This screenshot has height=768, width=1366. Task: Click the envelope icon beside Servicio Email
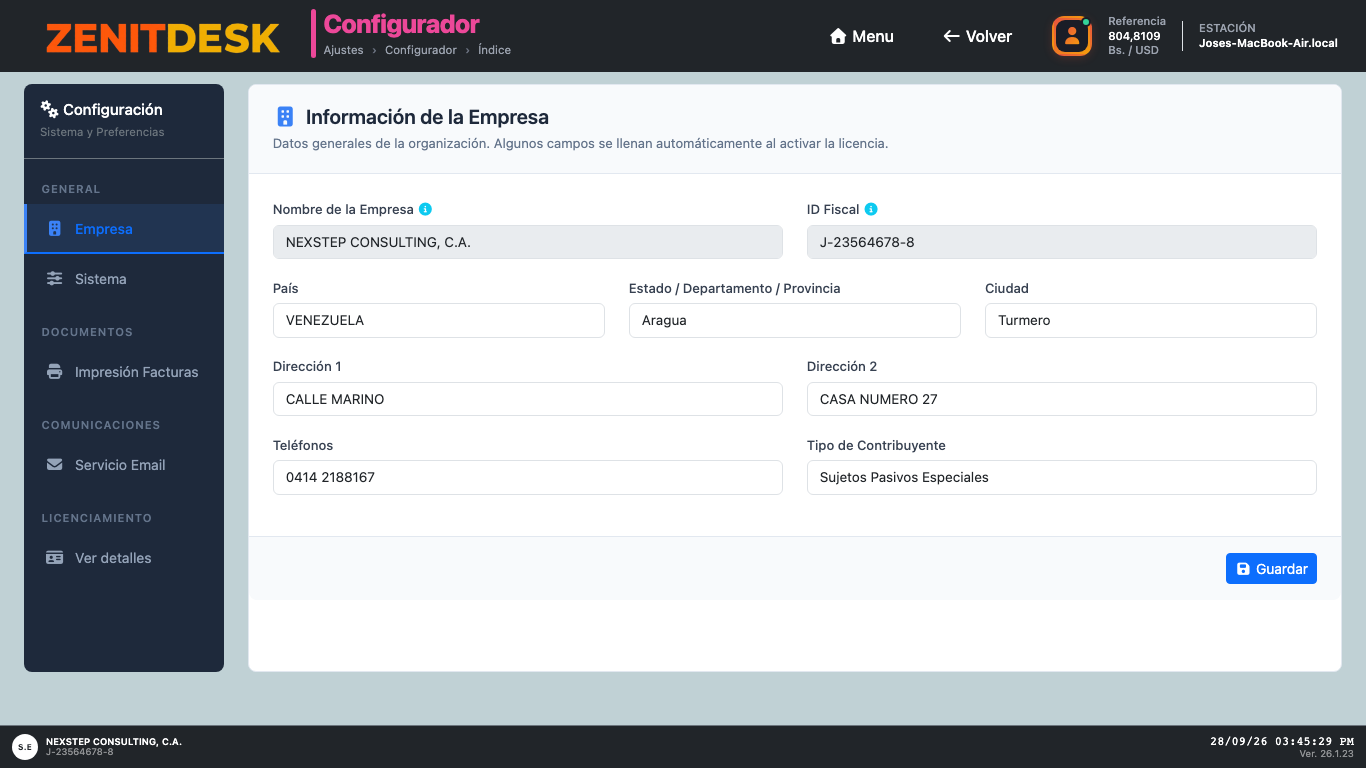[55, 465]
